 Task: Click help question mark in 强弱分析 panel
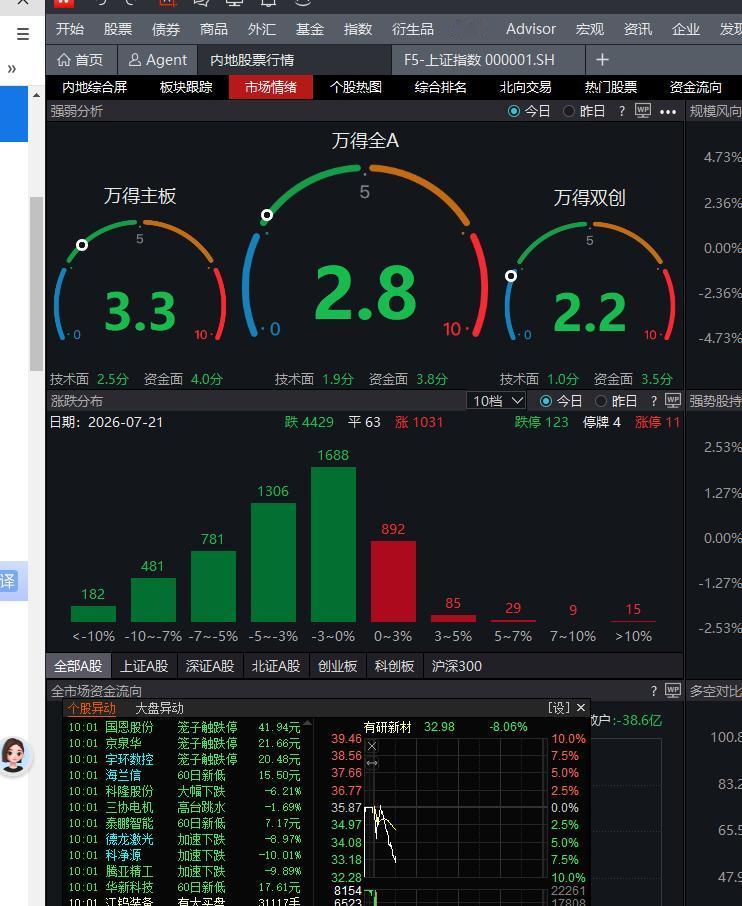(x=622, y=111)
